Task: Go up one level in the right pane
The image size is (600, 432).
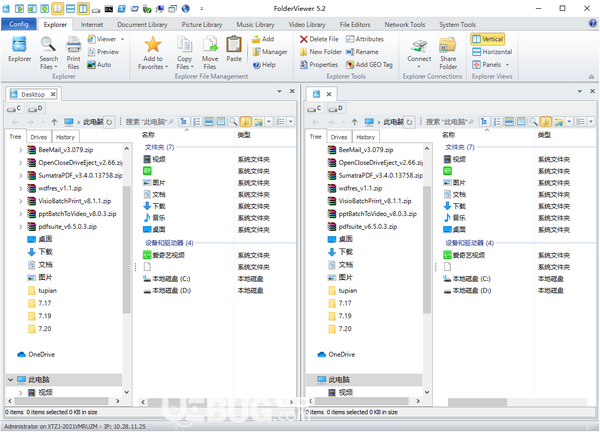Action: coord(354,122)
